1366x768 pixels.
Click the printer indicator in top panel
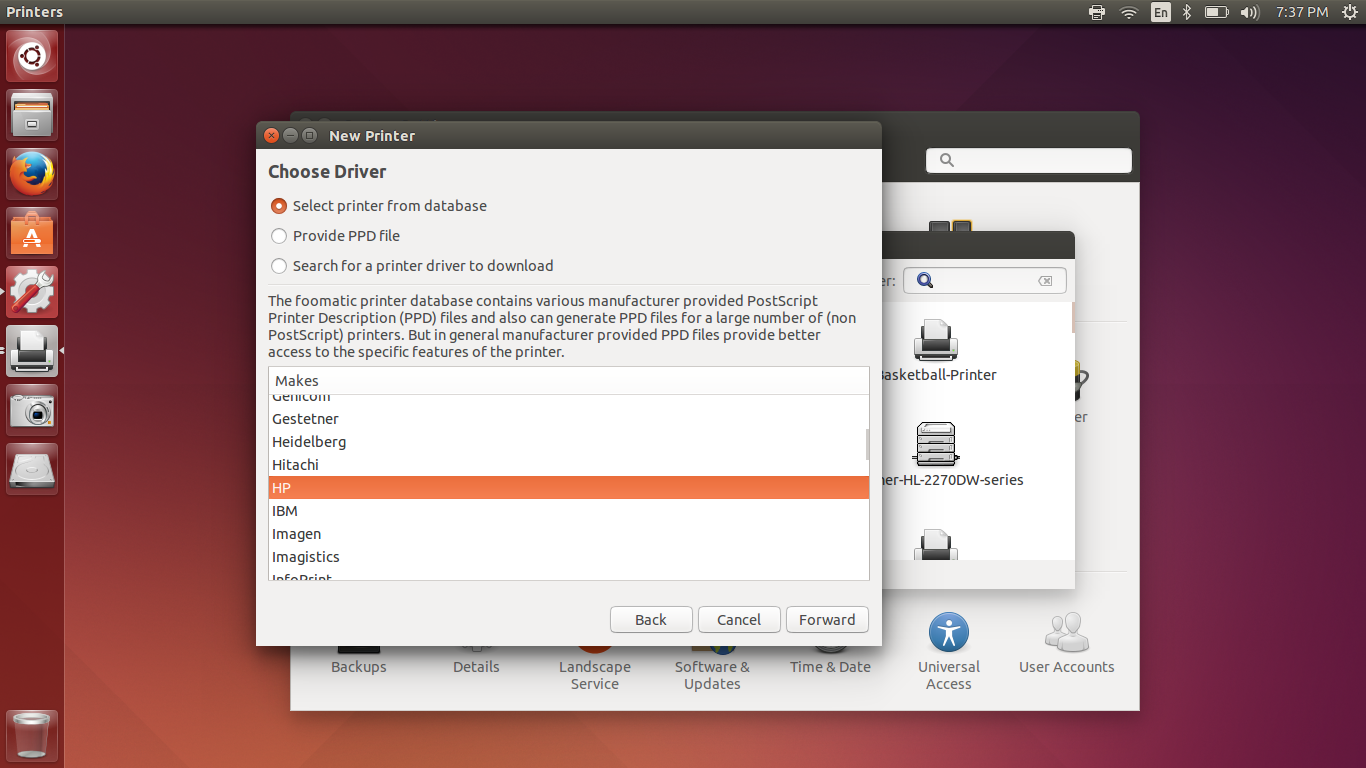(x=1097, y=12)
